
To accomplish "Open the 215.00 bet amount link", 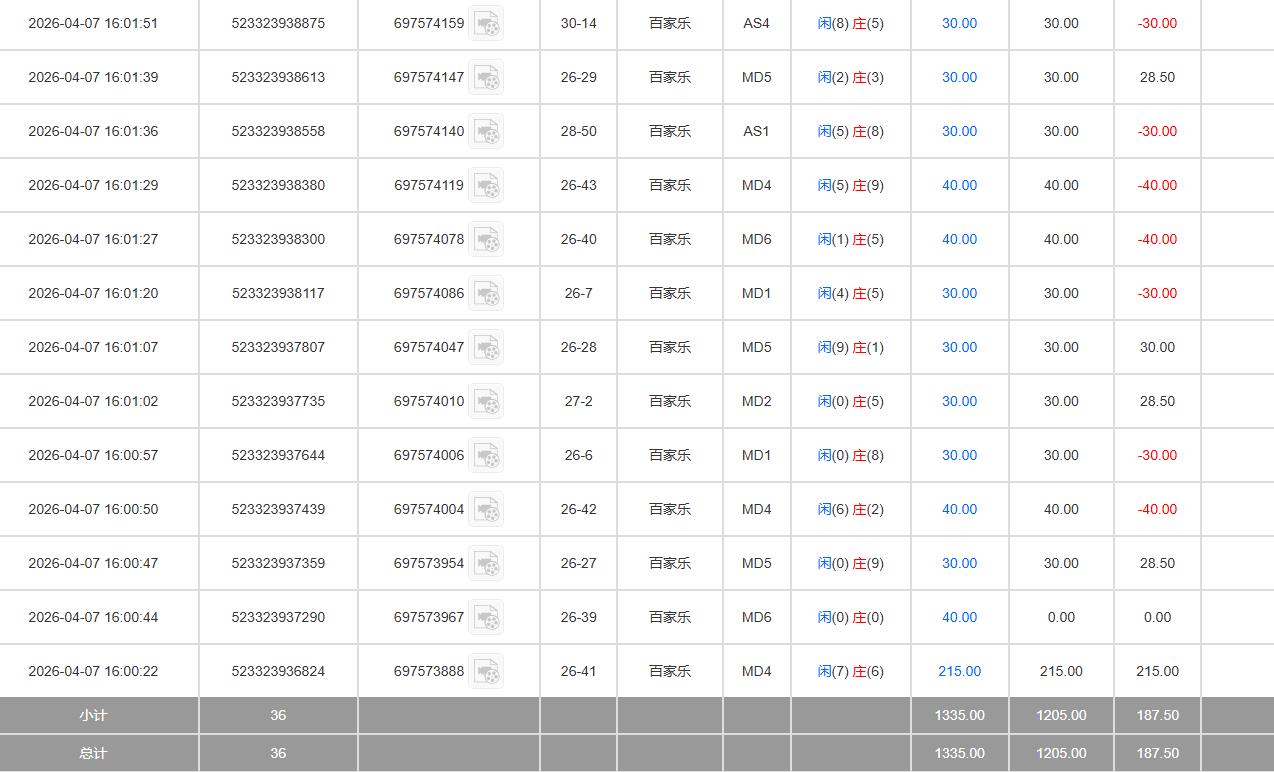I will coord(959,671).
